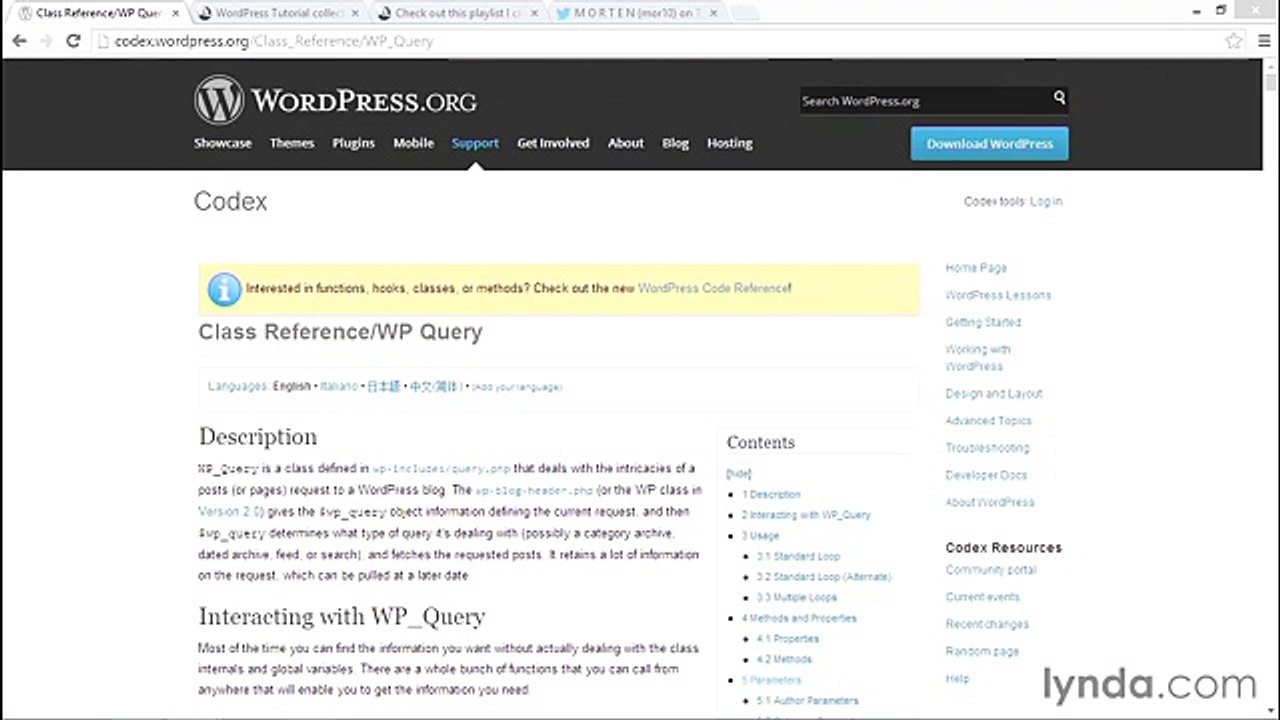Jump to 2 Interacting with WP_Query

[806, 515]
